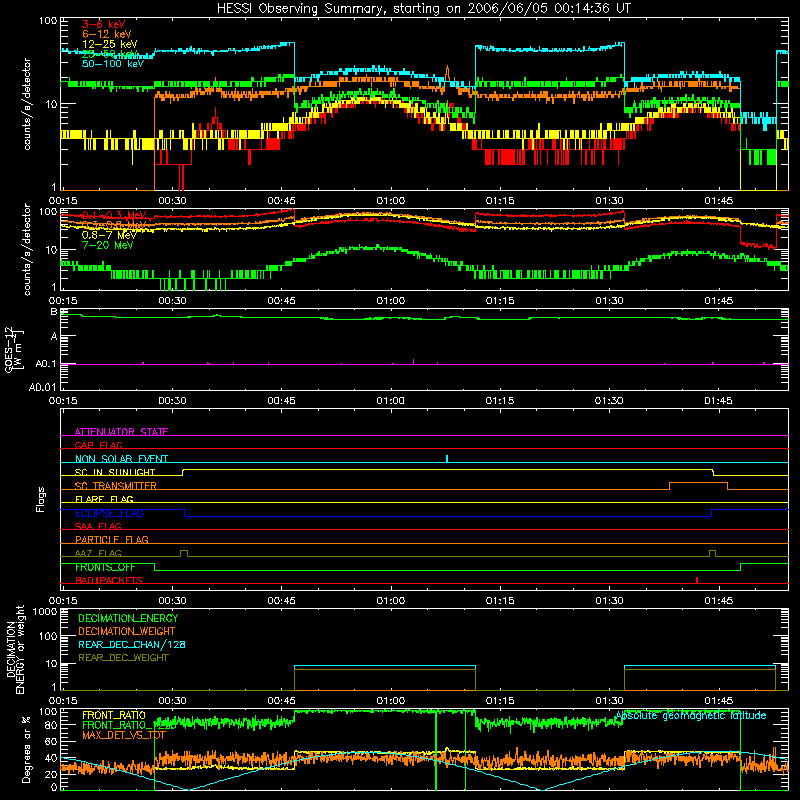Click the red BAD_PACKETS tick marker
The image size is (800, 800).
tap(697, 580)
